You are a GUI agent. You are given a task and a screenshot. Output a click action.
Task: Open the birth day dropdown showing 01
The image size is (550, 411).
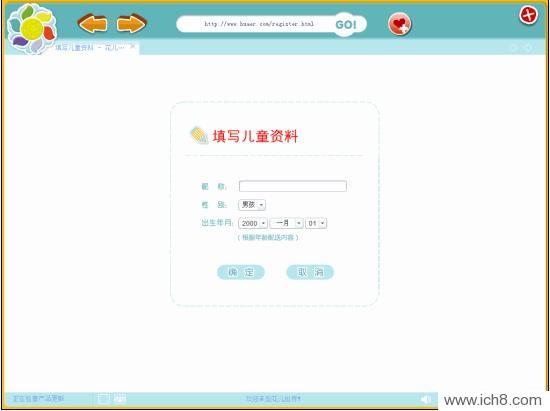click(x=316, y=223)
